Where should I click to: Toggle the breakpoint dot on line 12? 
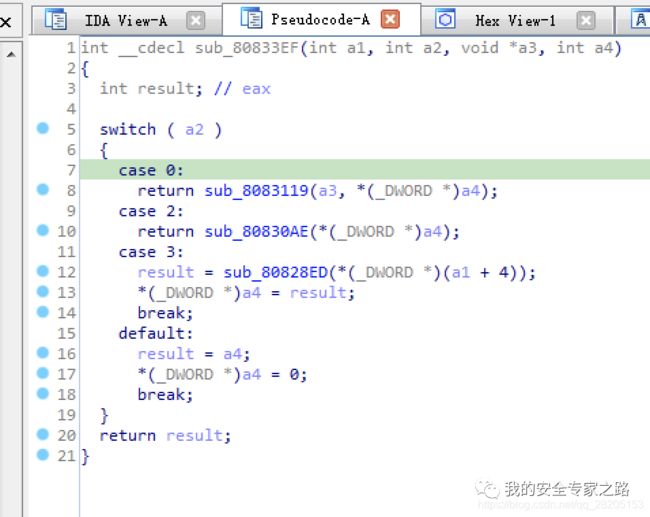pos(43,271)
